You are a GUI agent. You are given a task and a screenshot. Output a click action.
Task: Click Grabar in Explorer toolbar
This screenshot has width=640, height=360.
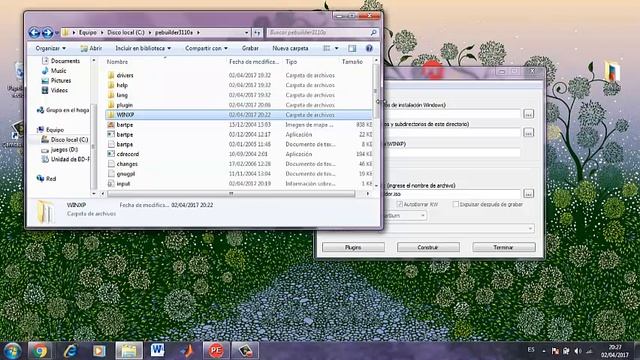pos(250,48)
